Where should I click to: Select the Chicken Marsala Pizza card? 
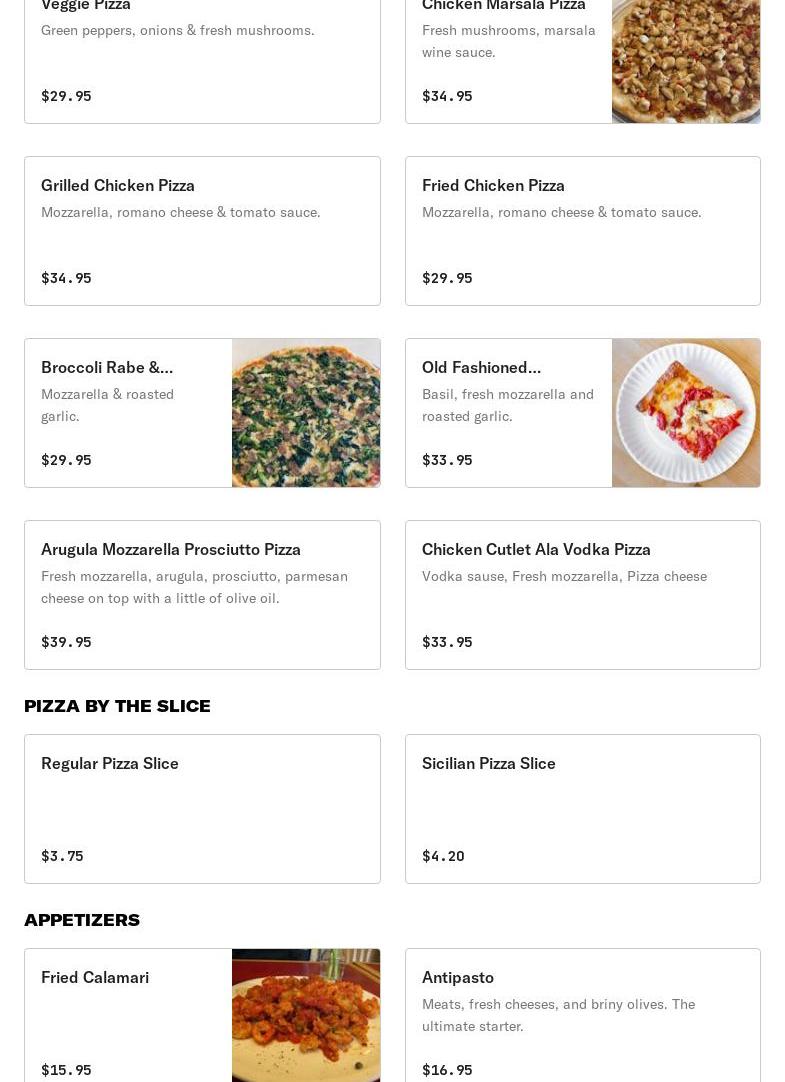coord(583,61)
